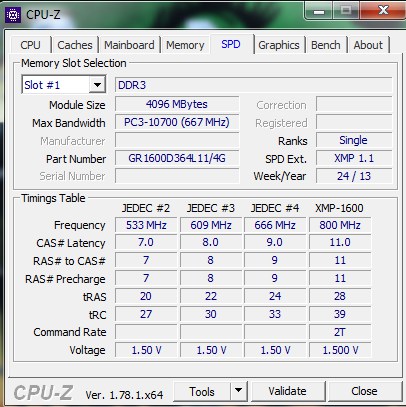
Task: Click the Validate button
Action: click(x=287, y=391)
